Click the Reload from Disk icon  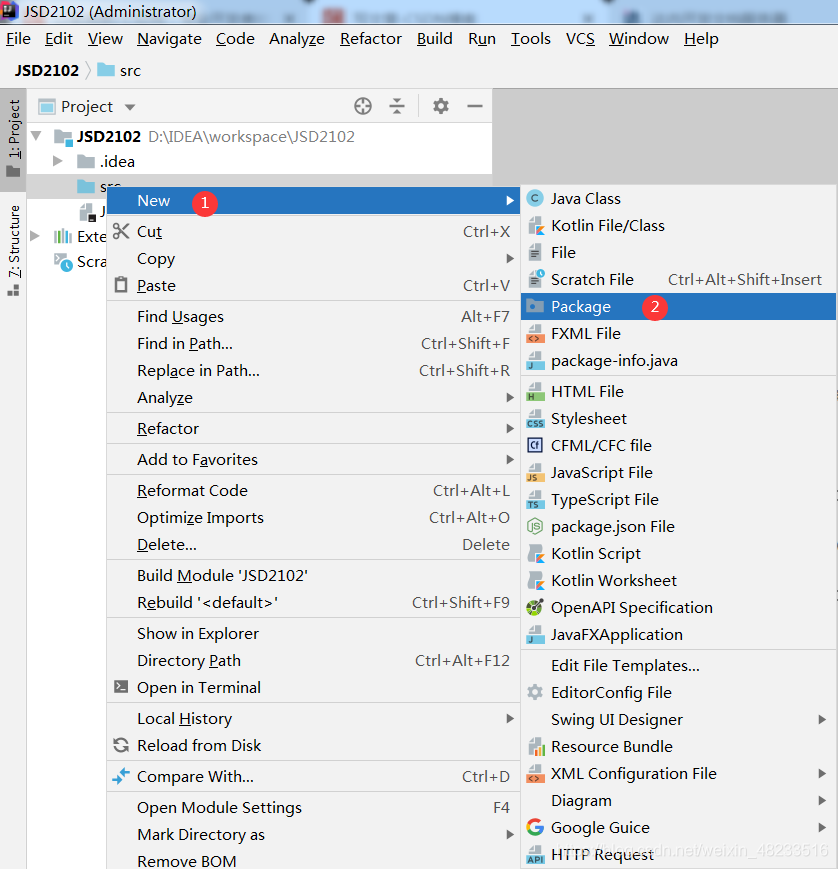[121, 745]
